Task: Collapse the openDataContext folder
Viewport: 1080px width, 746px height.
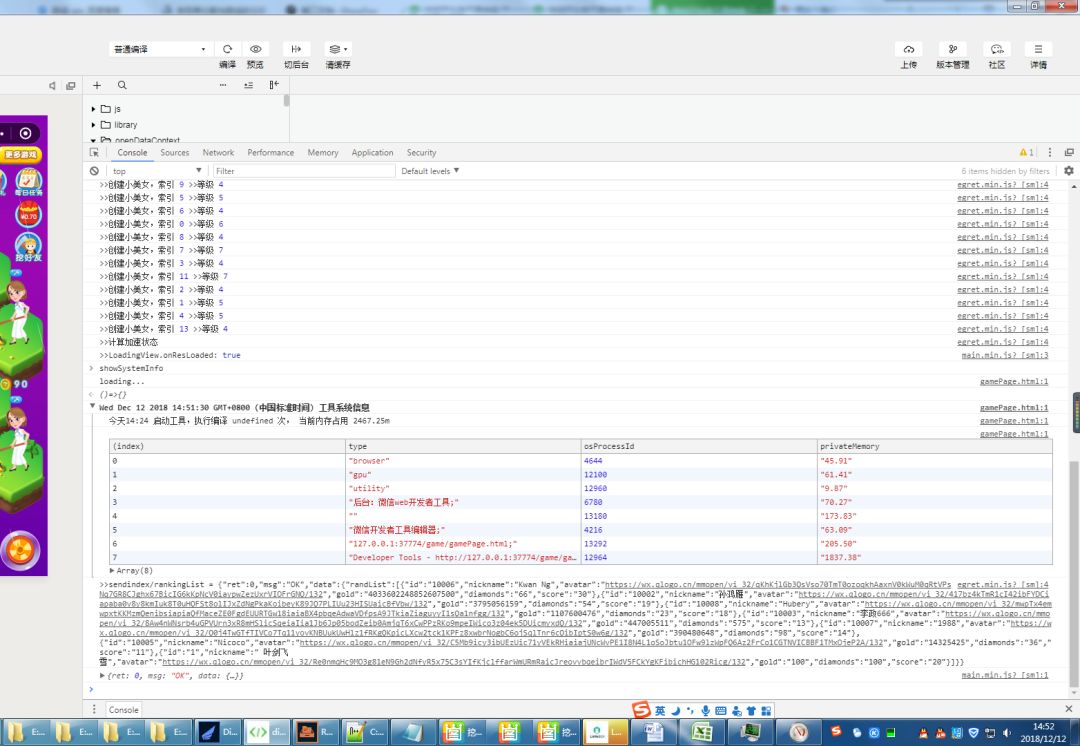Action: (x=93, y=140)
